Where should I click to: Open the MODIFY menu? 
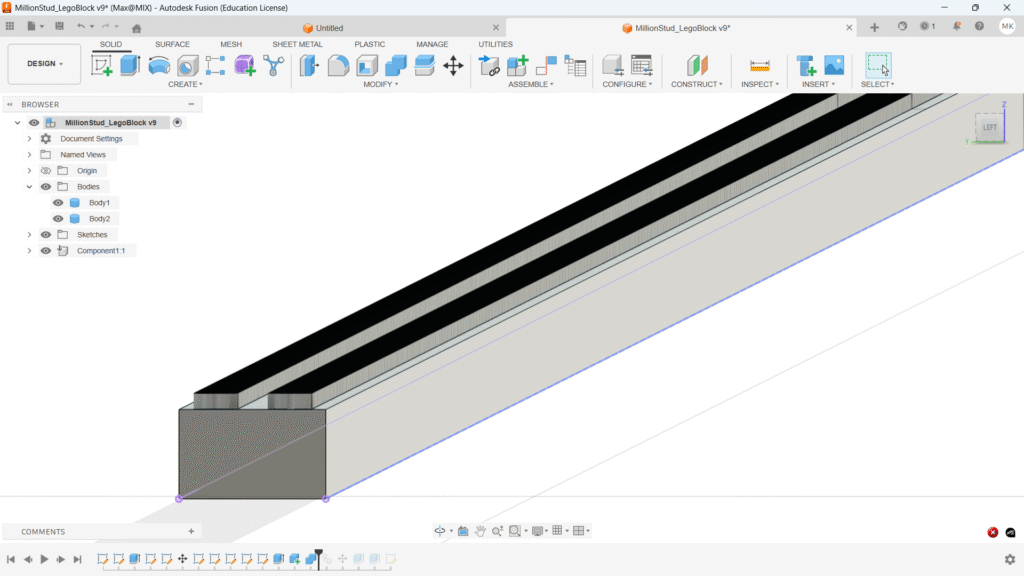[x=380, y=85]
